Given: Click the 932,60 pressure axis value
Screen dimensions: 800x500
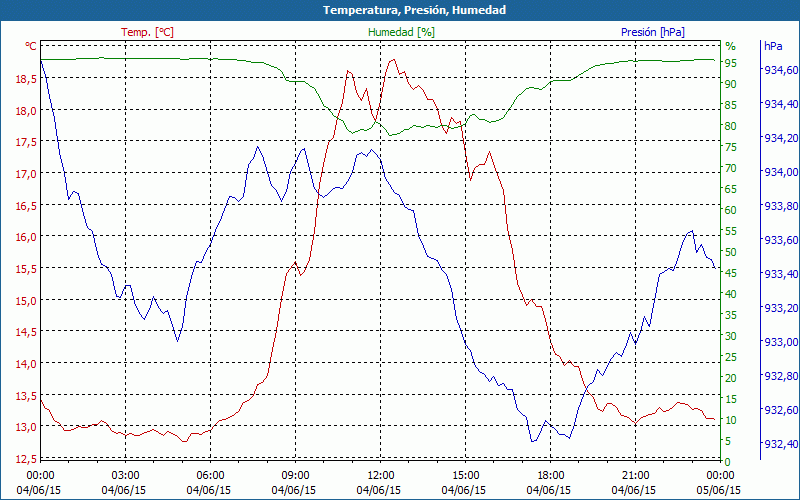Looking at the screenshot, I should click(x=781, y=410).
